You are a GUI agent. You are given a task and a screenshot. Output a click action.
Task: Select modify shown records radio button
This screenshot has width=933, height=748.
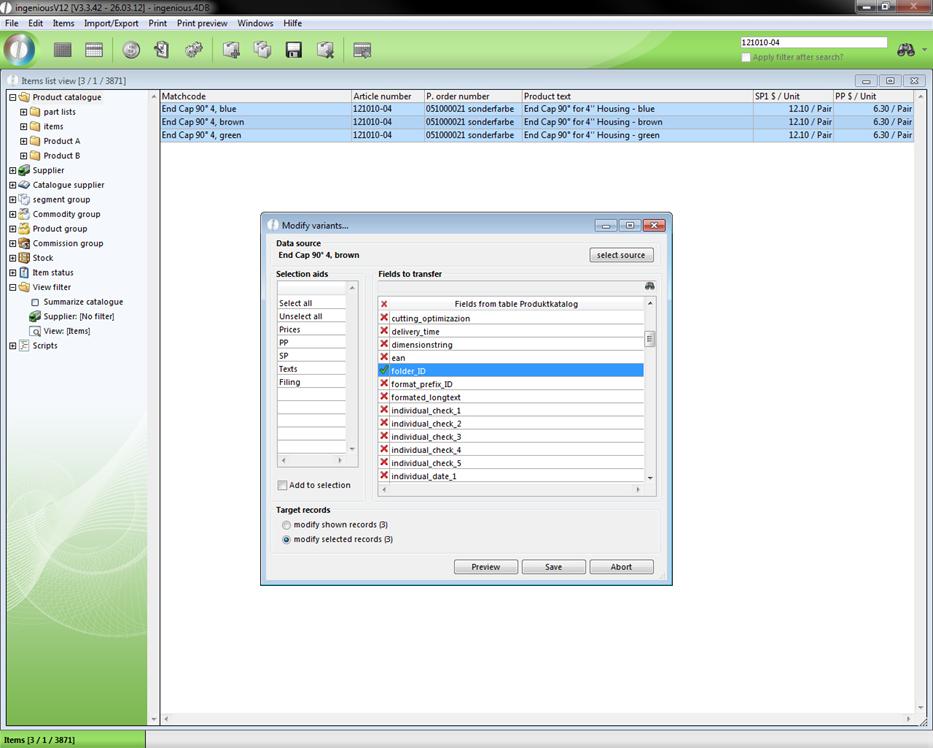click(287, 525)
